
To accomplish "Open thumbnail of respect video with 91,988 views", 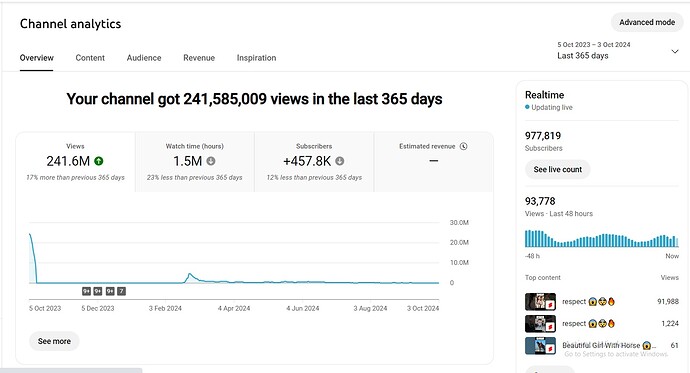I will tap(540, 302).
